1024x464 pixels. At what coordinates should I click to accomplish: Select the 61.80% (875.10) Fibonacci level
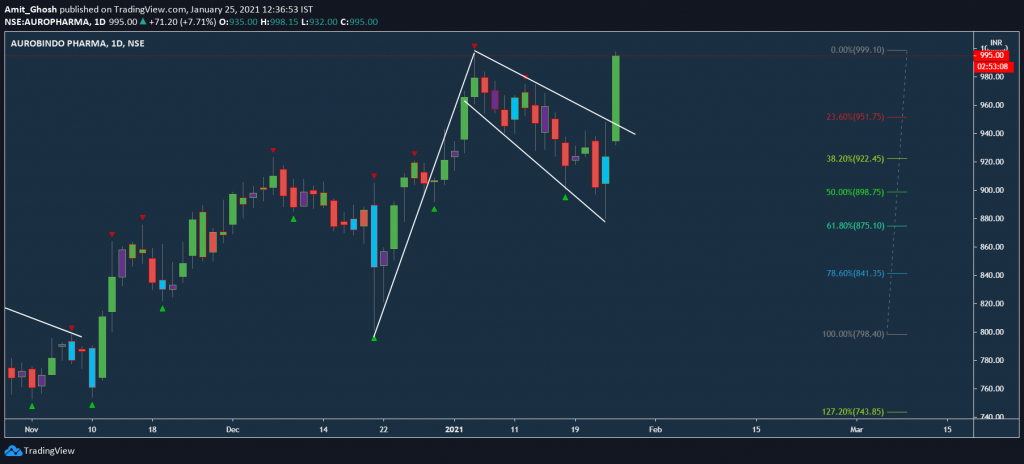click(x=852, y=226)
